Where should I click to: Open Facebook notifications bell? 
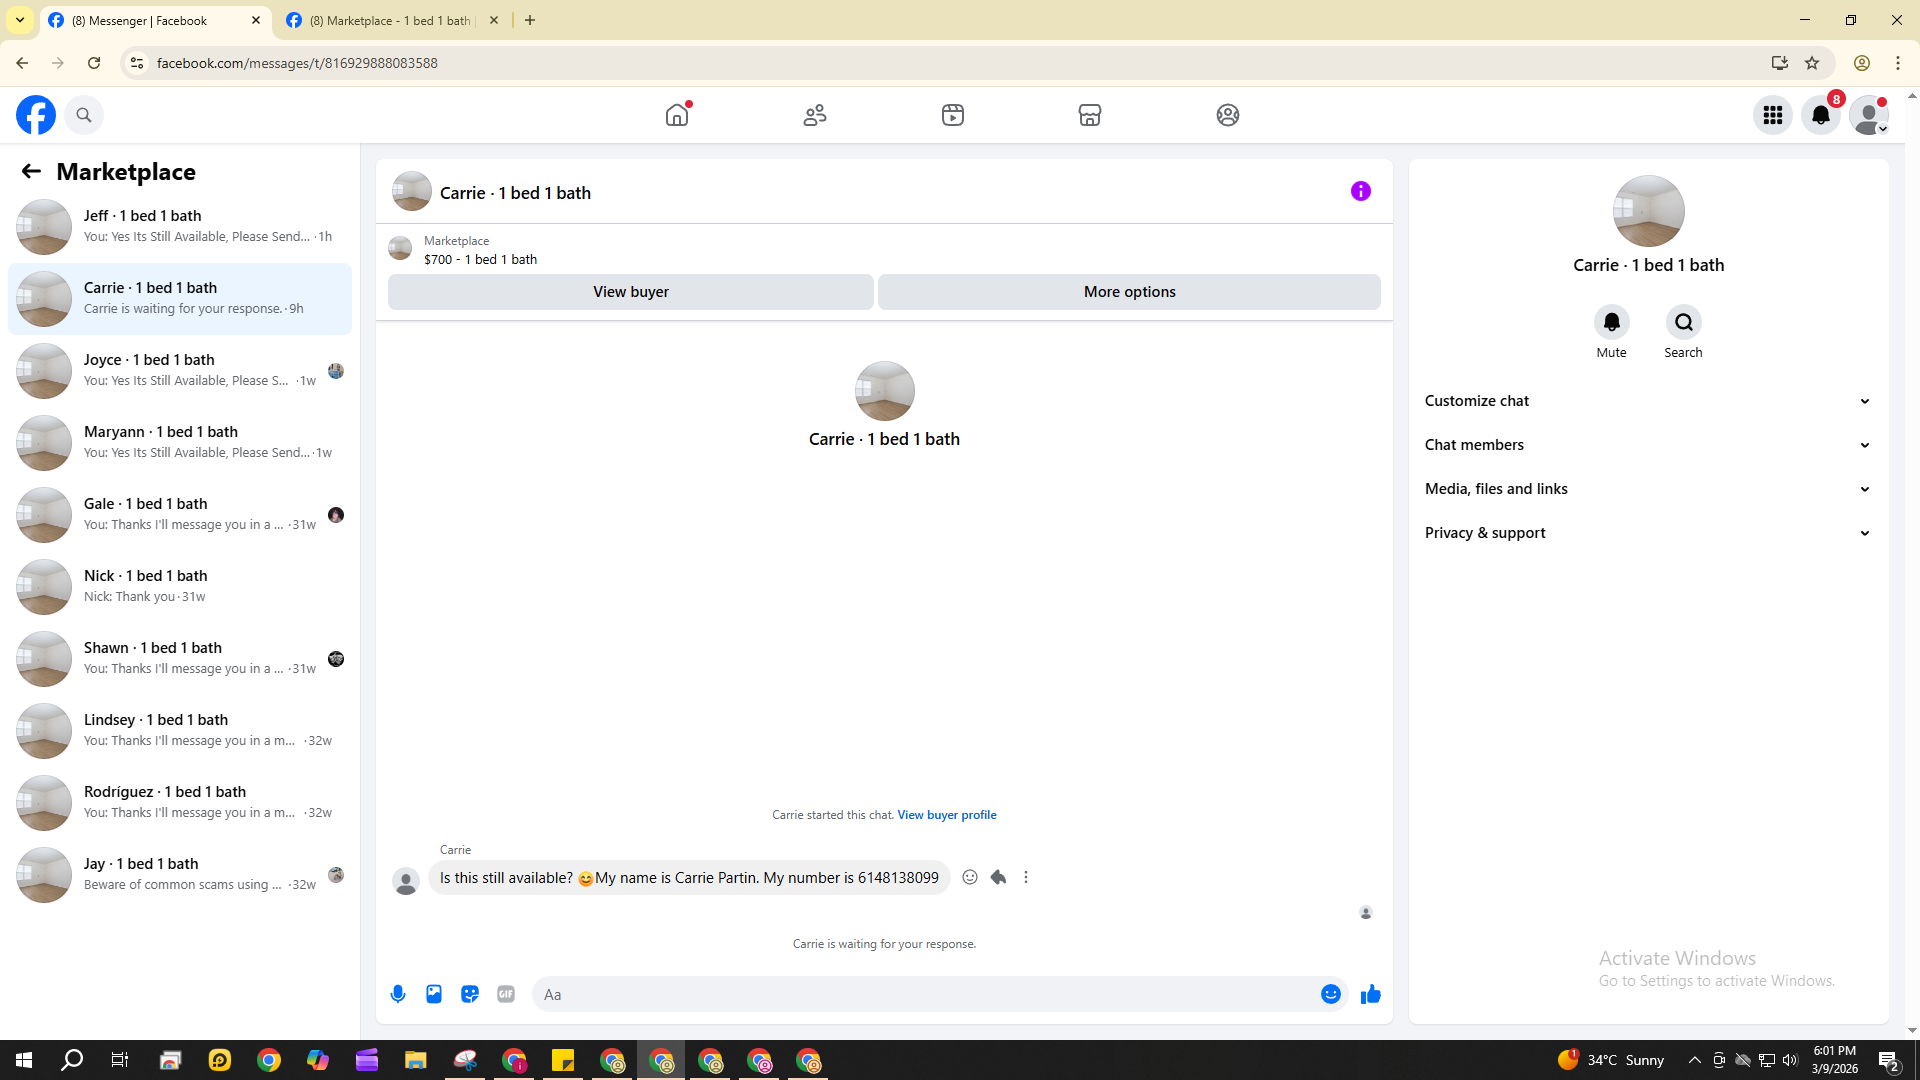coord(1820,115)
